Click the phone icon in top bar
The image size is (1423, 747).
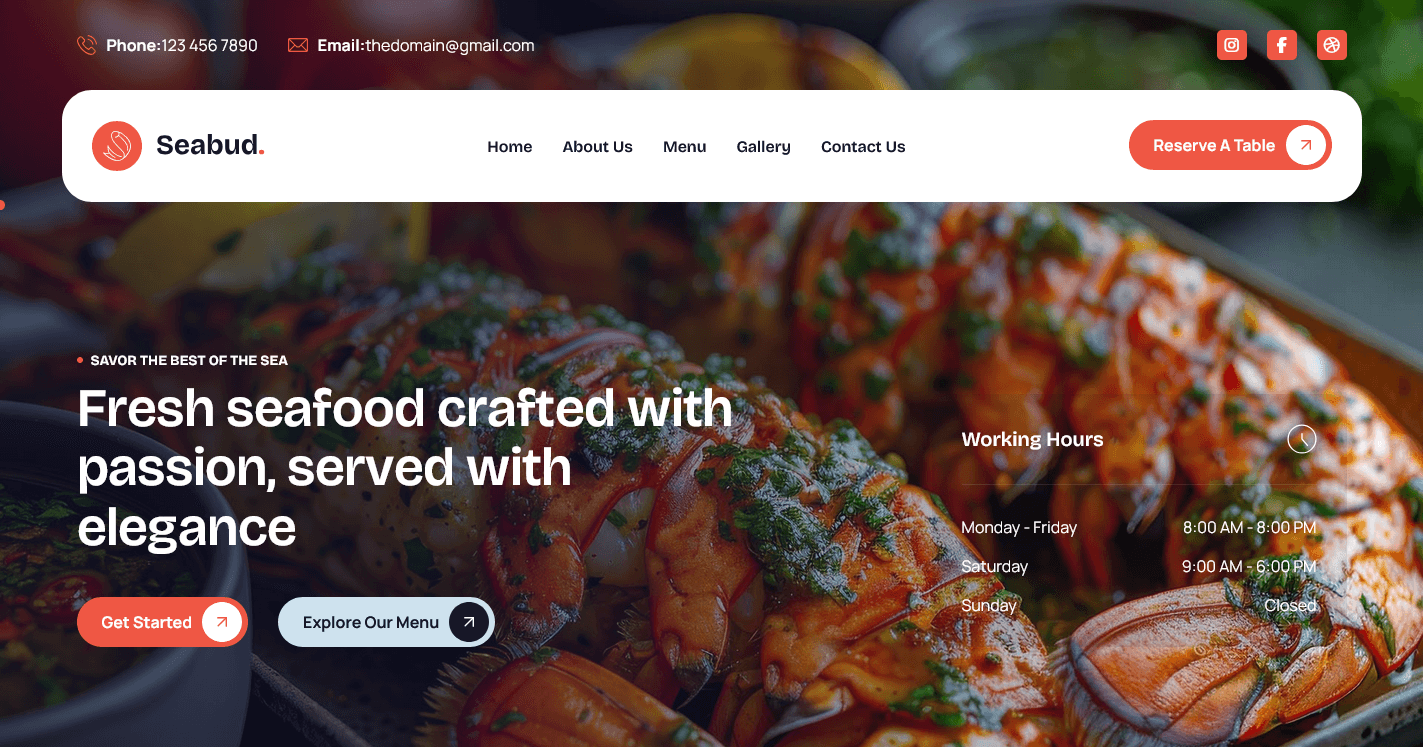[87, 45]
